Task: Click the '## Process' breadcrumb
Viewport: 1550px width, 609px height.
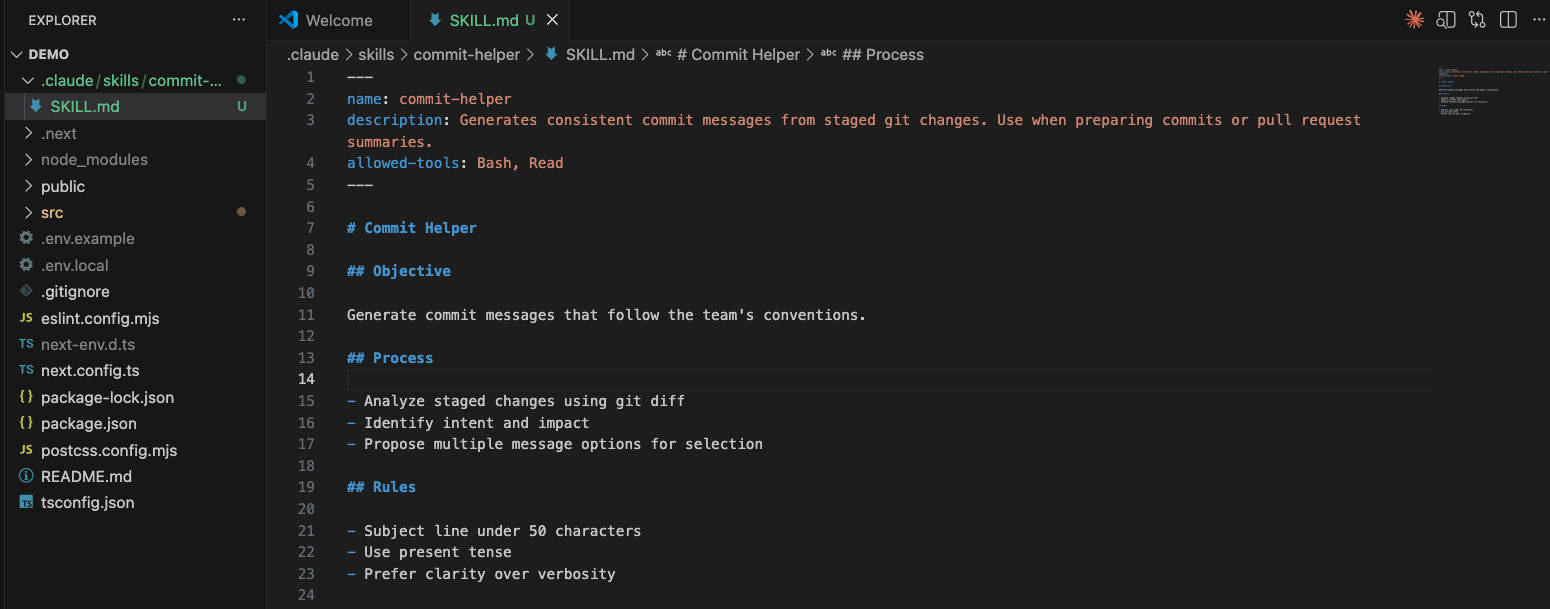Action: (x=882, y=55)
